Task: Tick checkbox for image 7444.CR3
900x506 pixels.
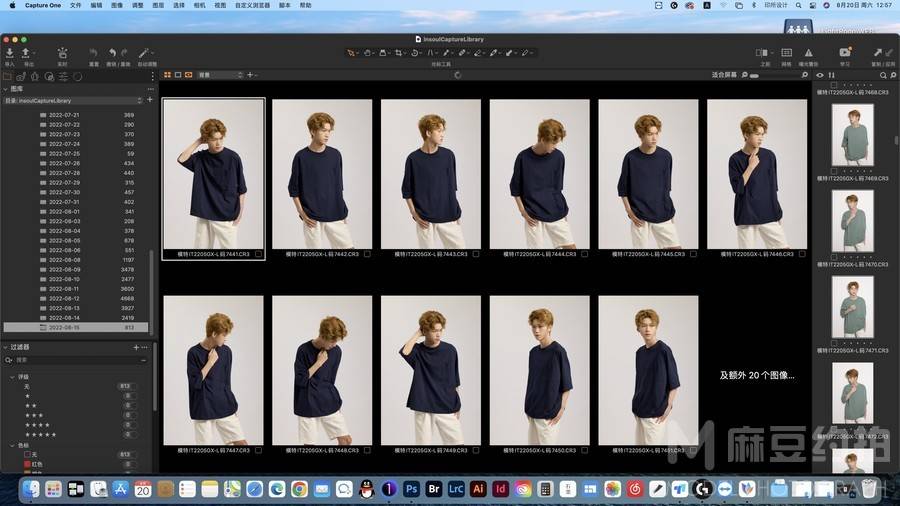Action: click(x=585, y=254)
